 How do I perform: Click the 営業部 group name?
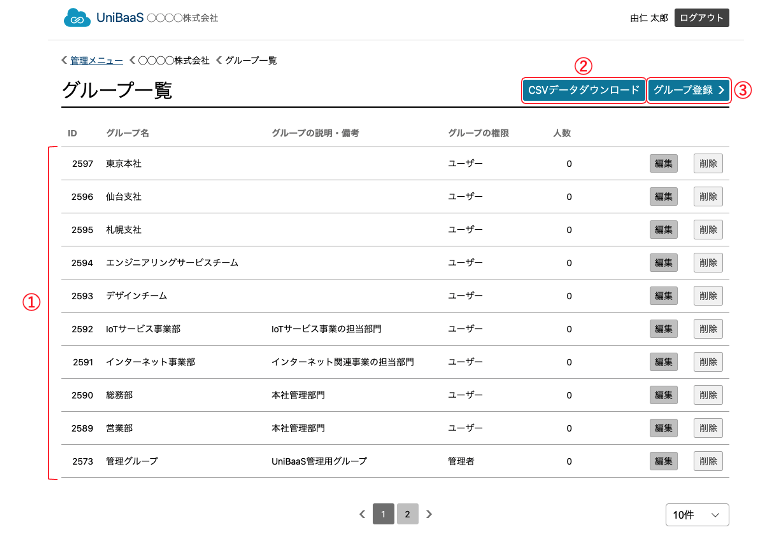click(x=119, y=428)
